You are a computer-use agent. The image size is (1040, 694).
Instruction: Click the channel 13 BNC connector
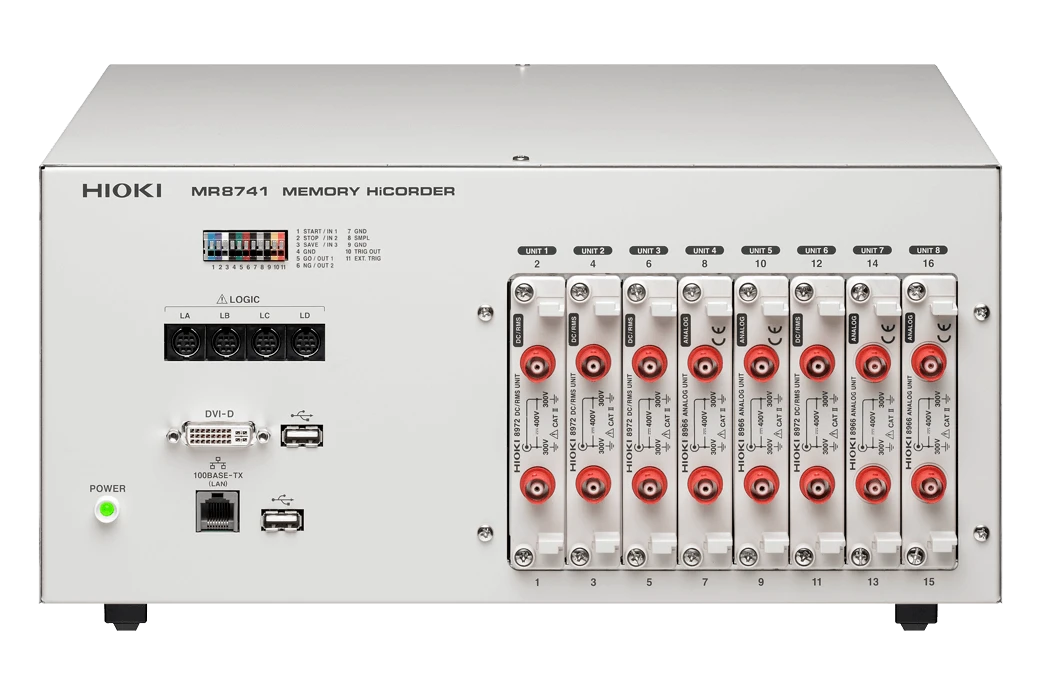[873, 486]
